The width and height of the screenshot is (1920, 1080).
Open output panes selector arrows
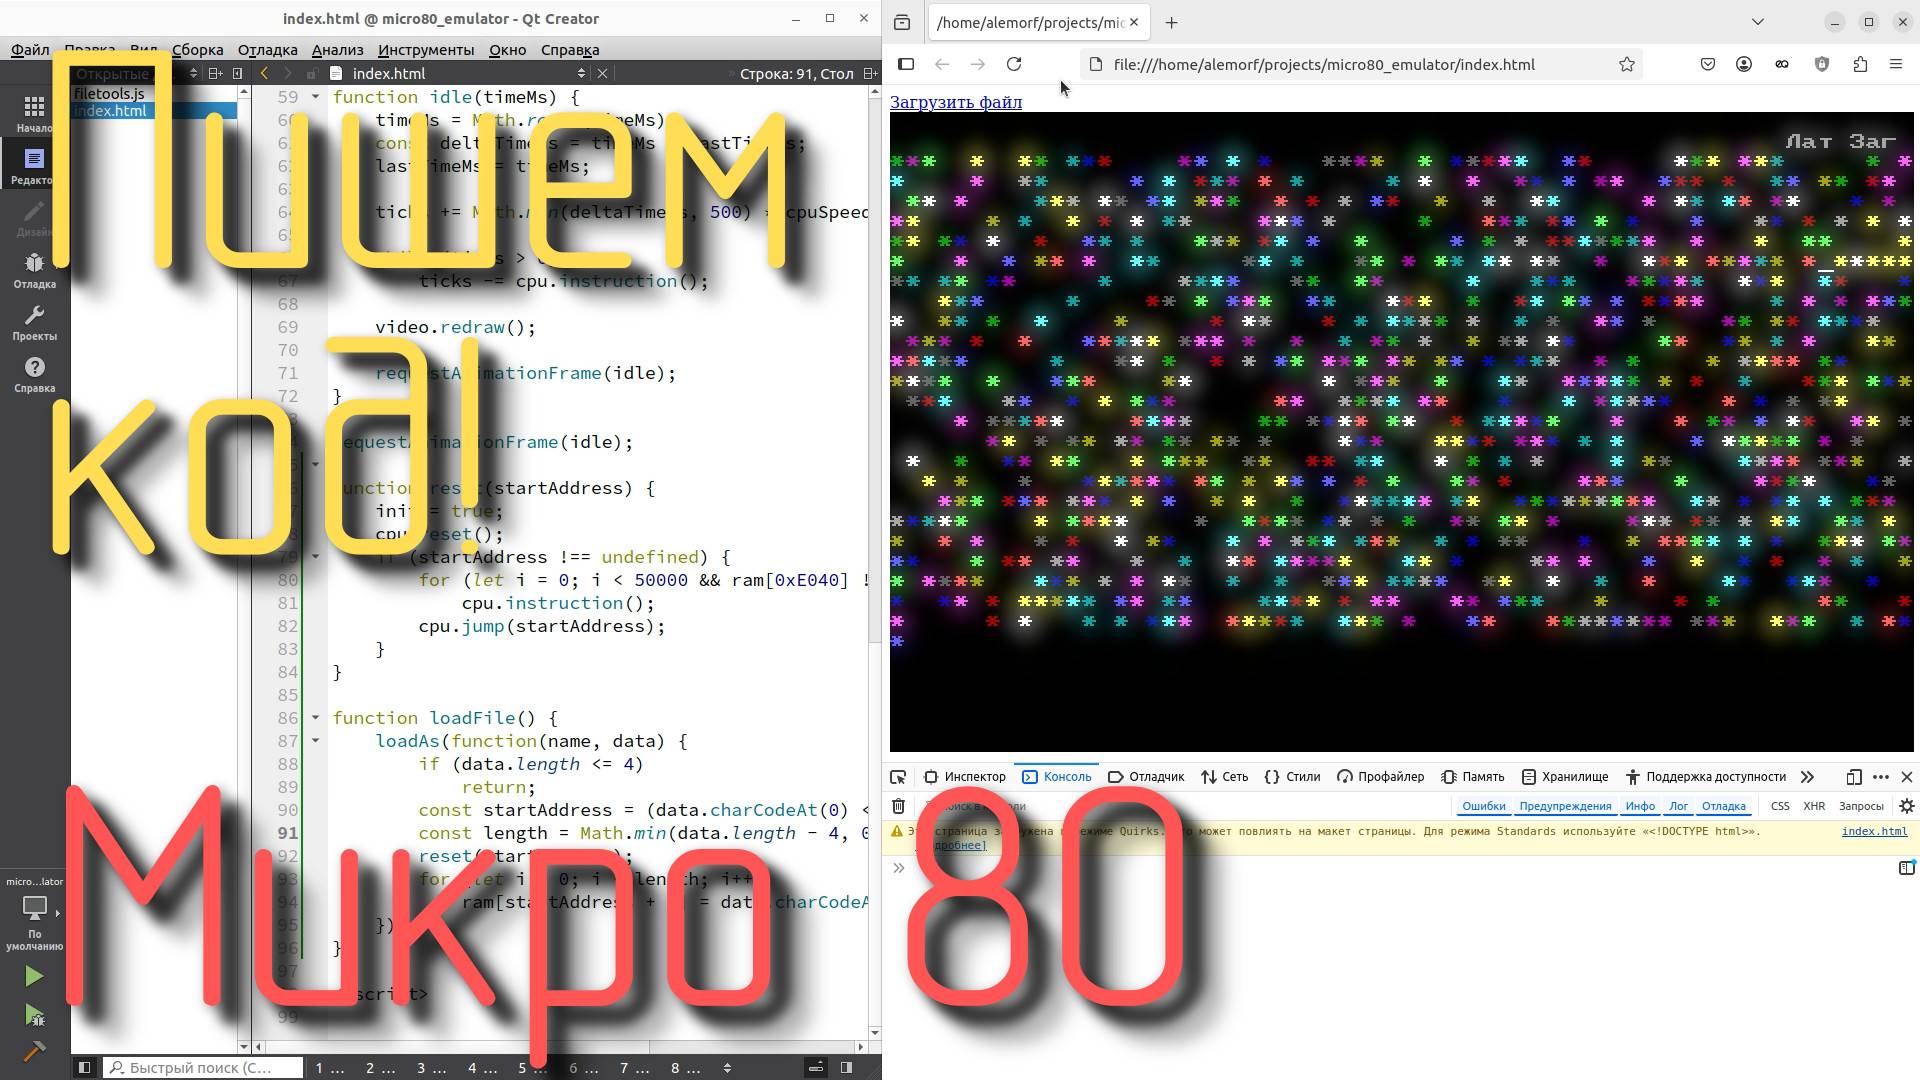coord(727,1068)
